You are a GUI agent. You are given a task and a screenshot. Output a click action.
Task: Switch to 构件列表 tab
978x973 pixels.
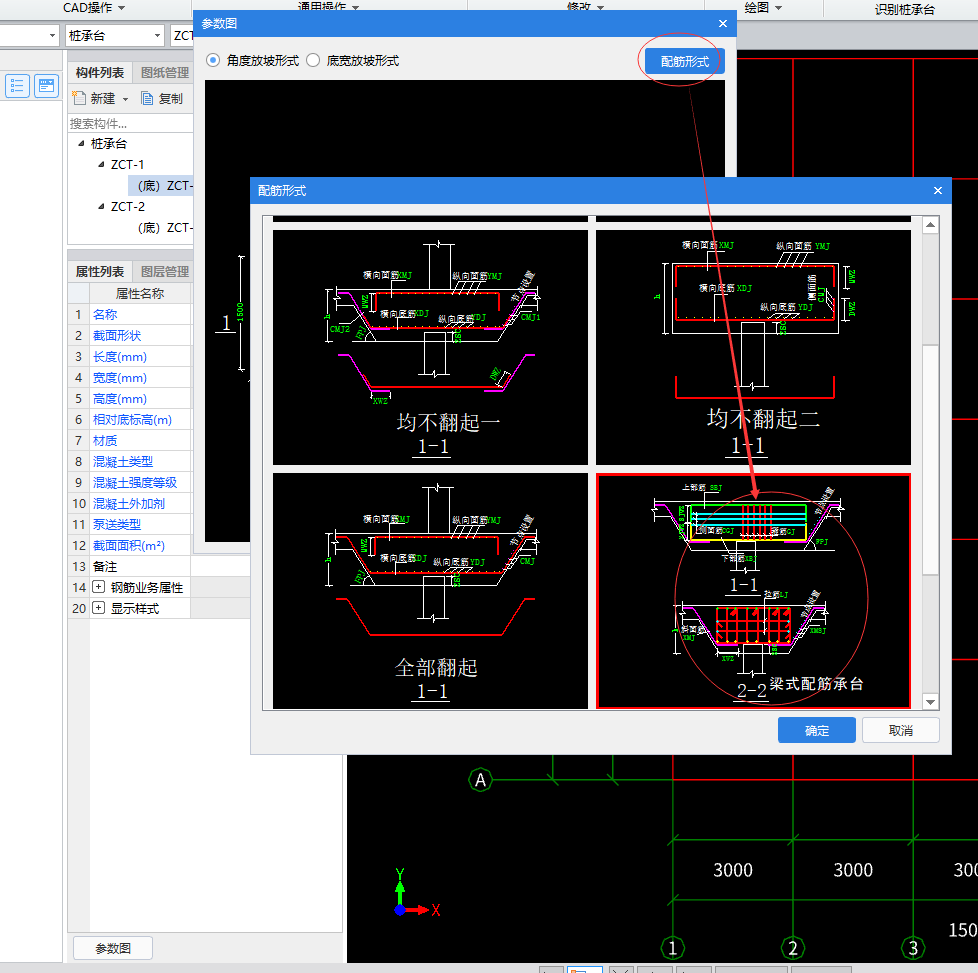click(100, 73)
